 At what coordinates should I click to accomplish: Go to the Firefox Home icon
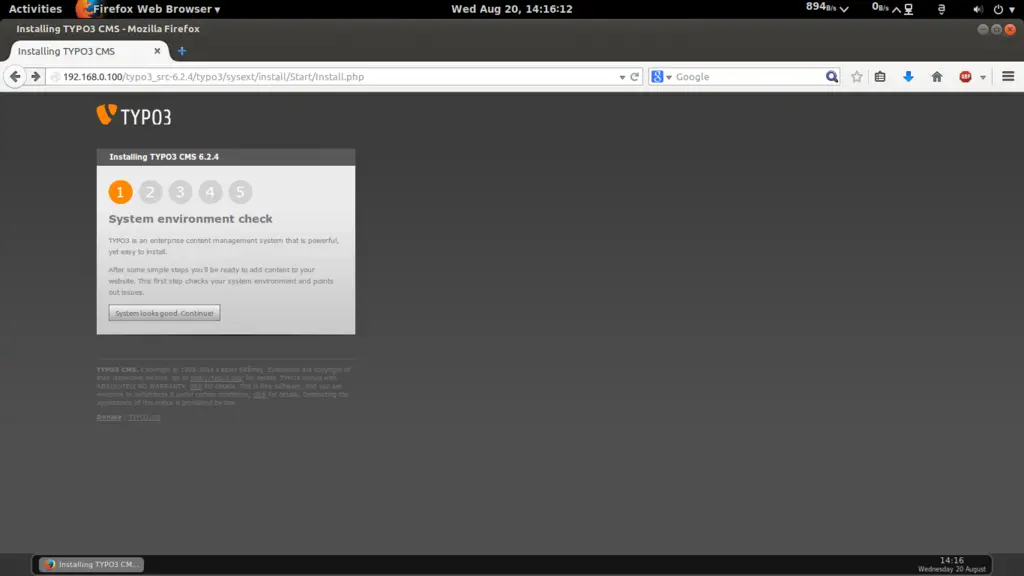pyautogui.click(x=936, y=76)
